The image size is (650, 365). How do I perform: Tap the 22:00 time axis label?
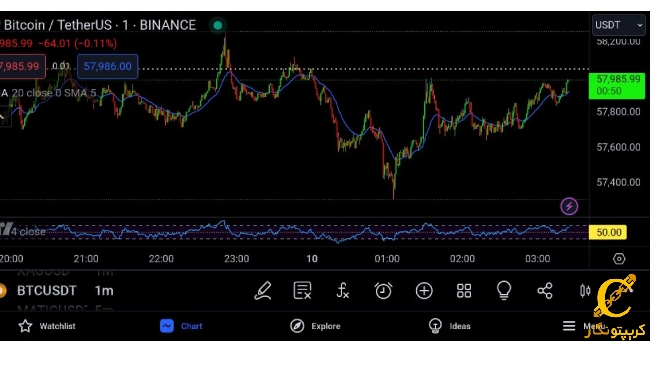[161, 259]
